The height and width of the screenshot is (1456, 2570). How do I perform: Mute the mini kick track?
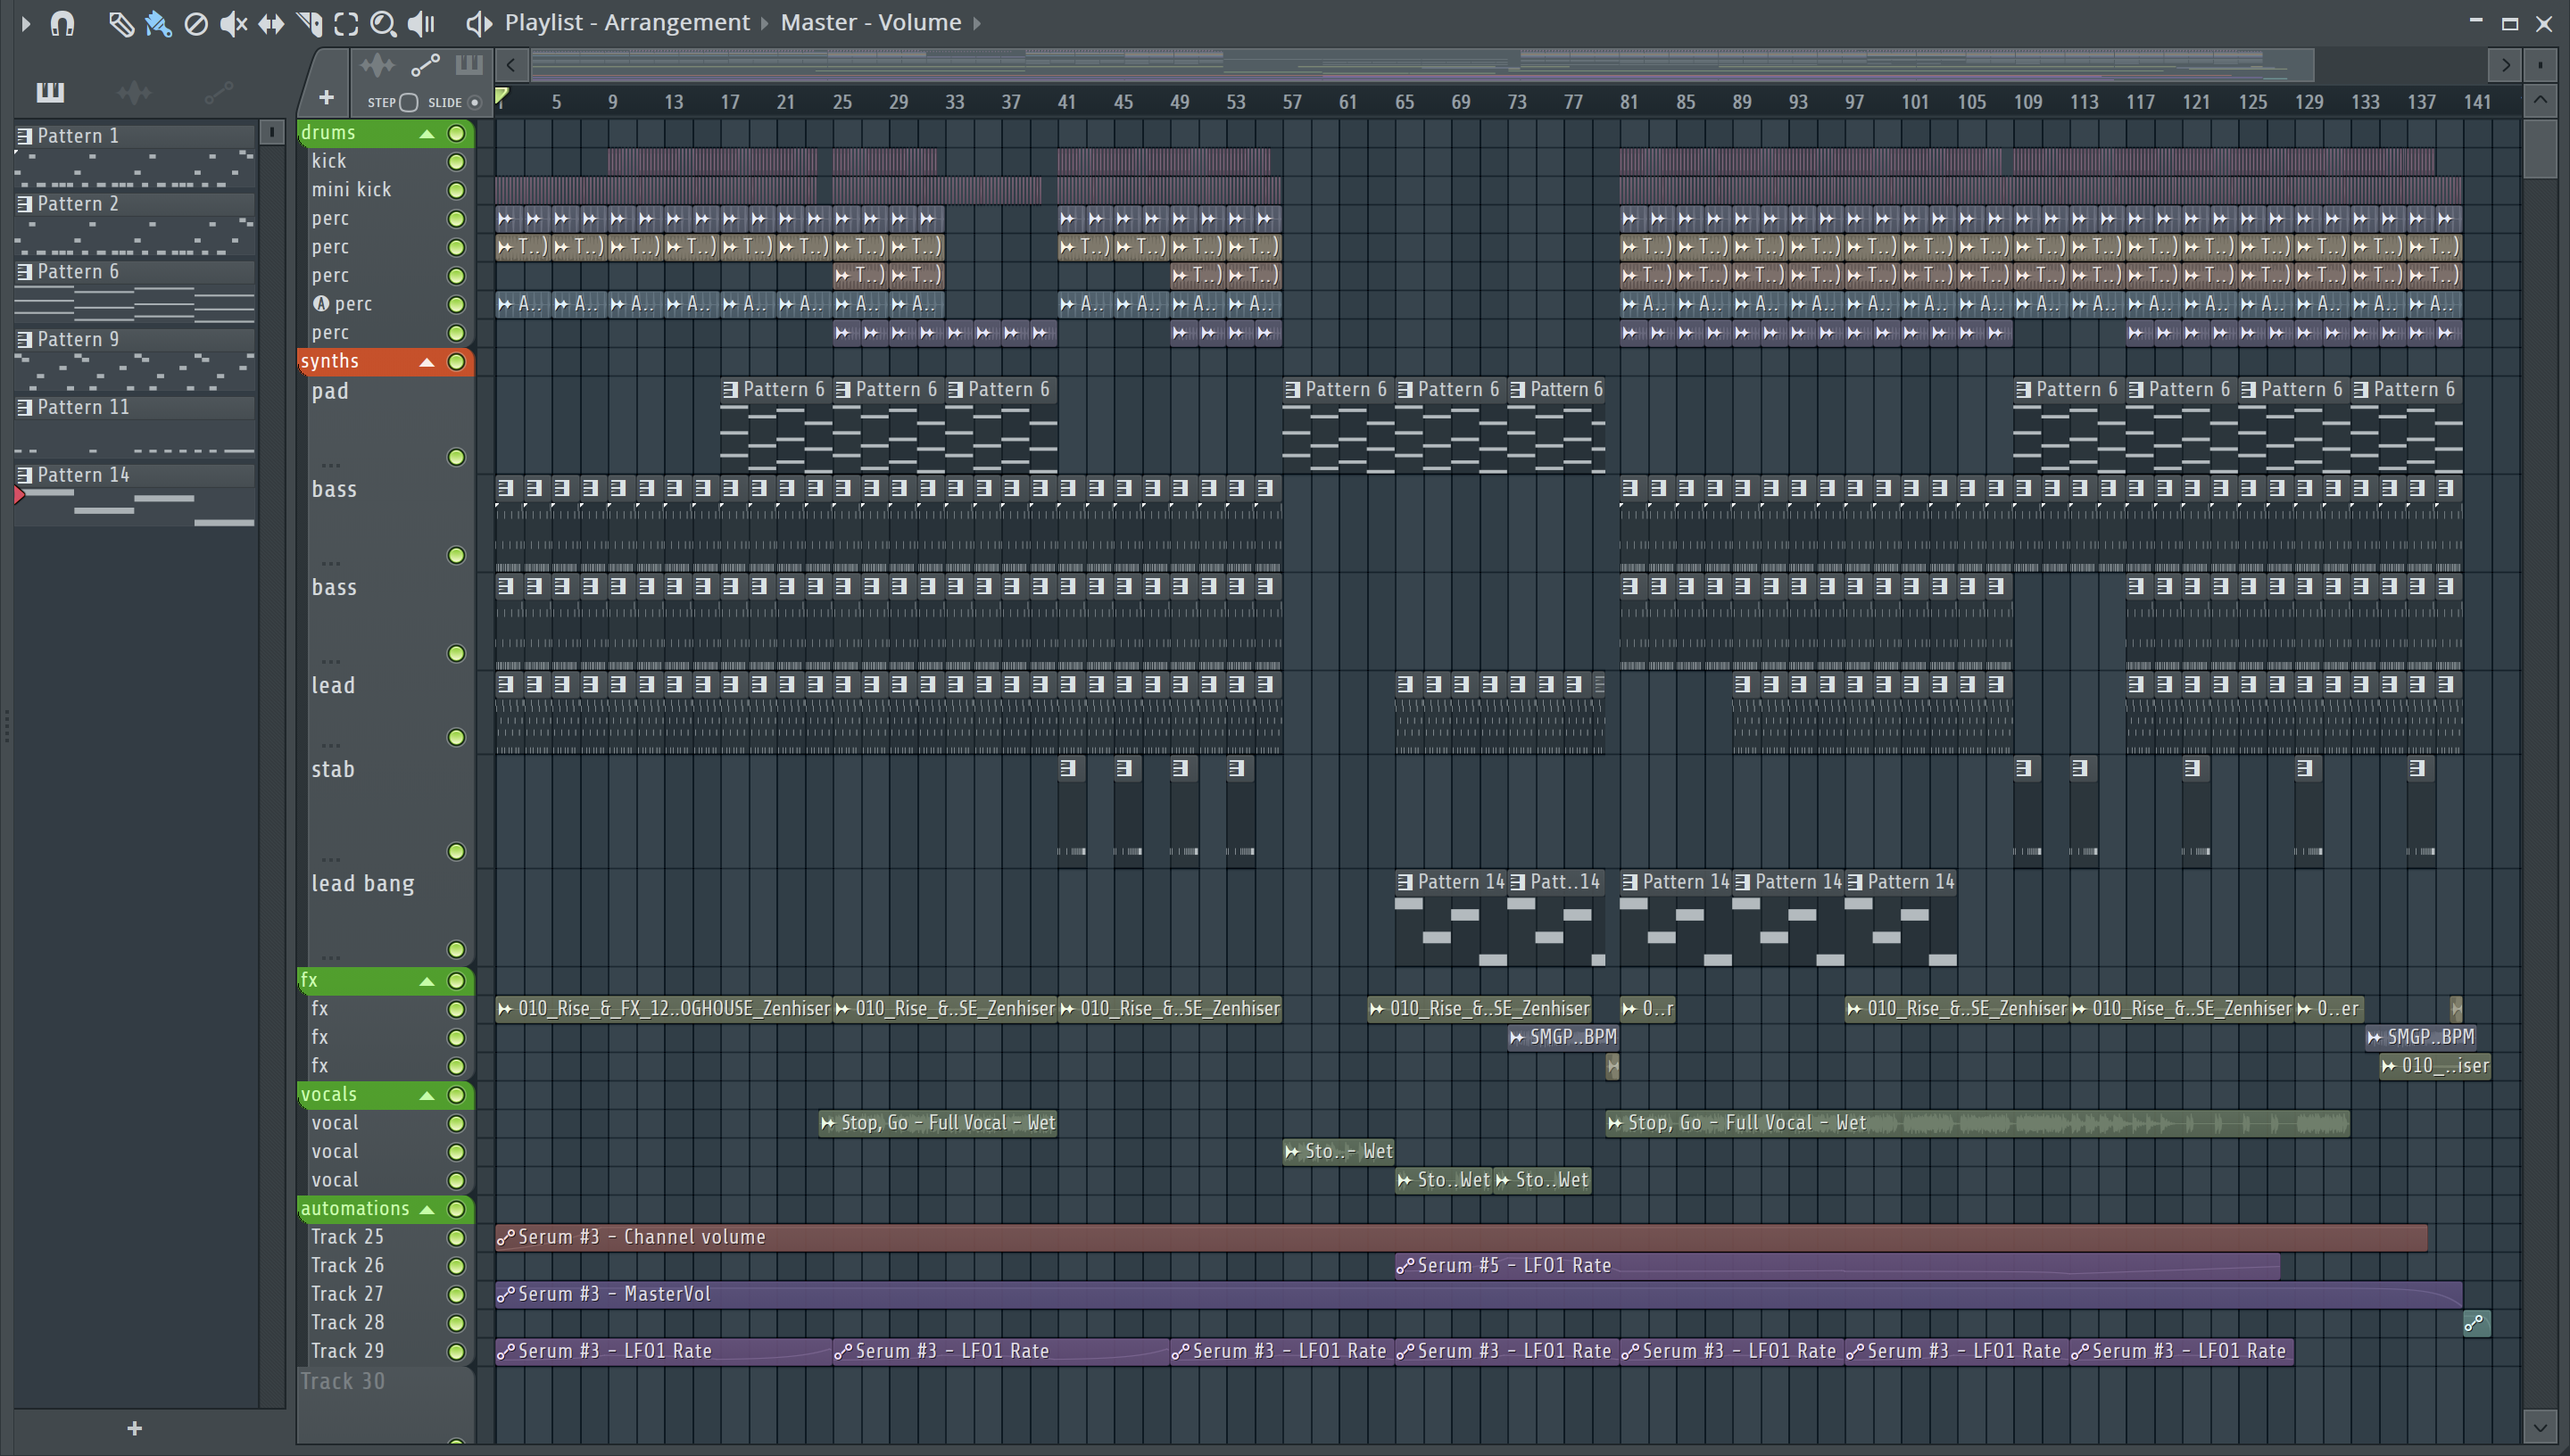click(x=456, y=190)
